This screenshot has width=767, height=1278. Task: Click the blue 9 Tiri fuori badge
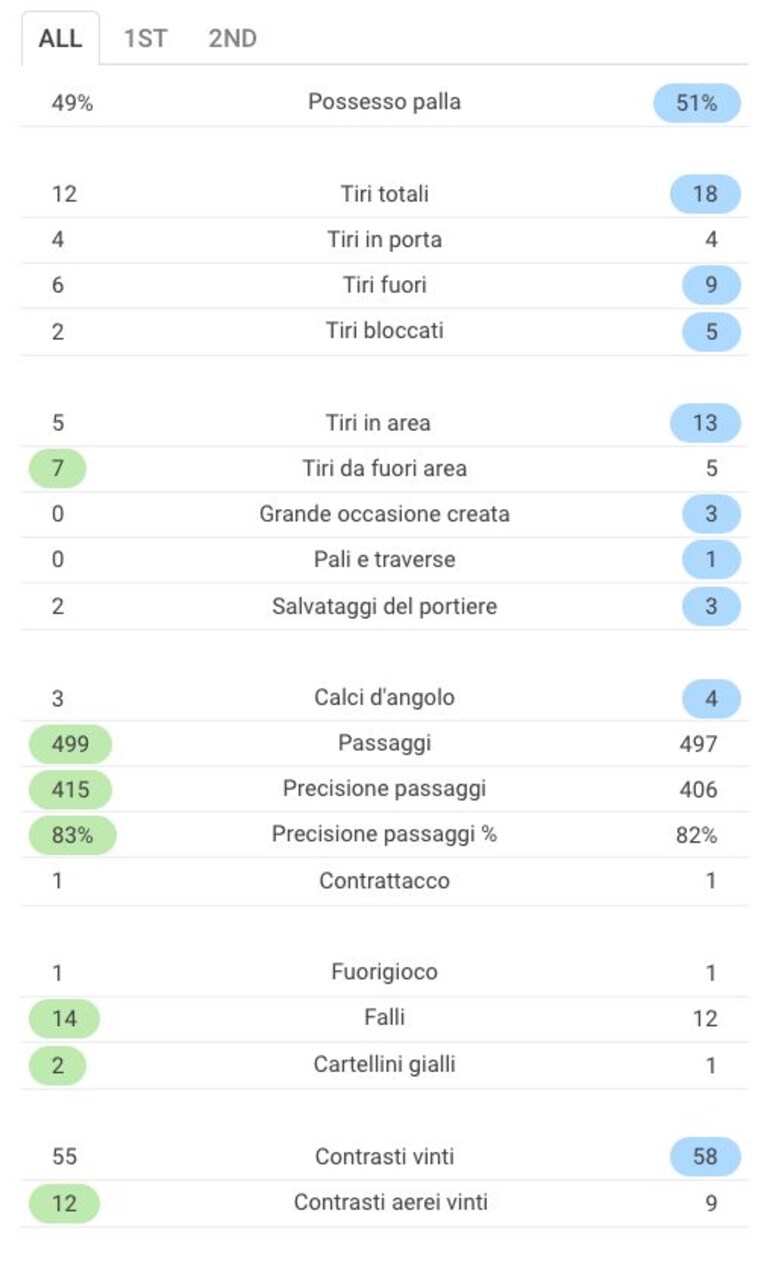pos(711,285)
